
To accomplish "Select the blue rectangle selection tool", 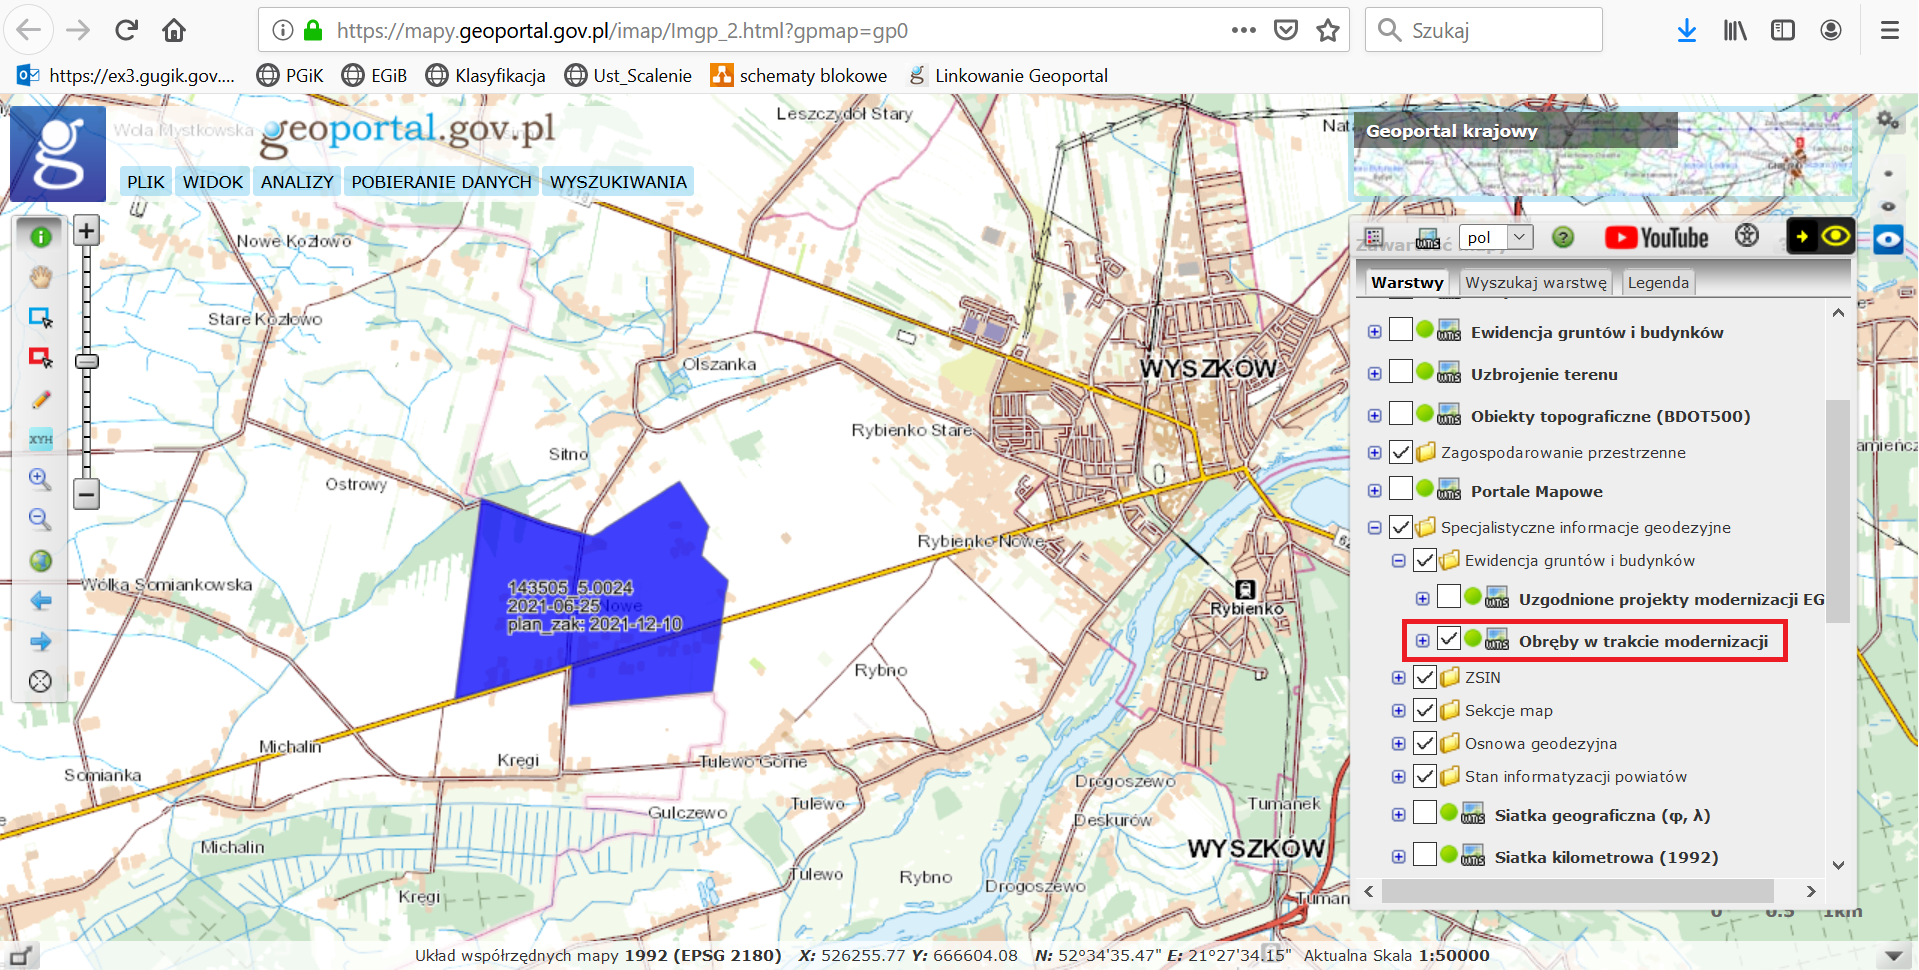I will [x=40, y=318].
